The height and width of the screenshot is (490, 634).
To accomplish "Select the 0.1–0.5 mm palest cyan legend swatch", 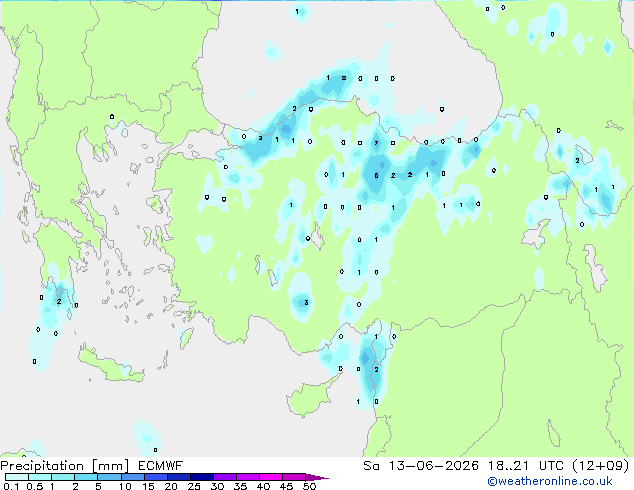I will 17,477.
